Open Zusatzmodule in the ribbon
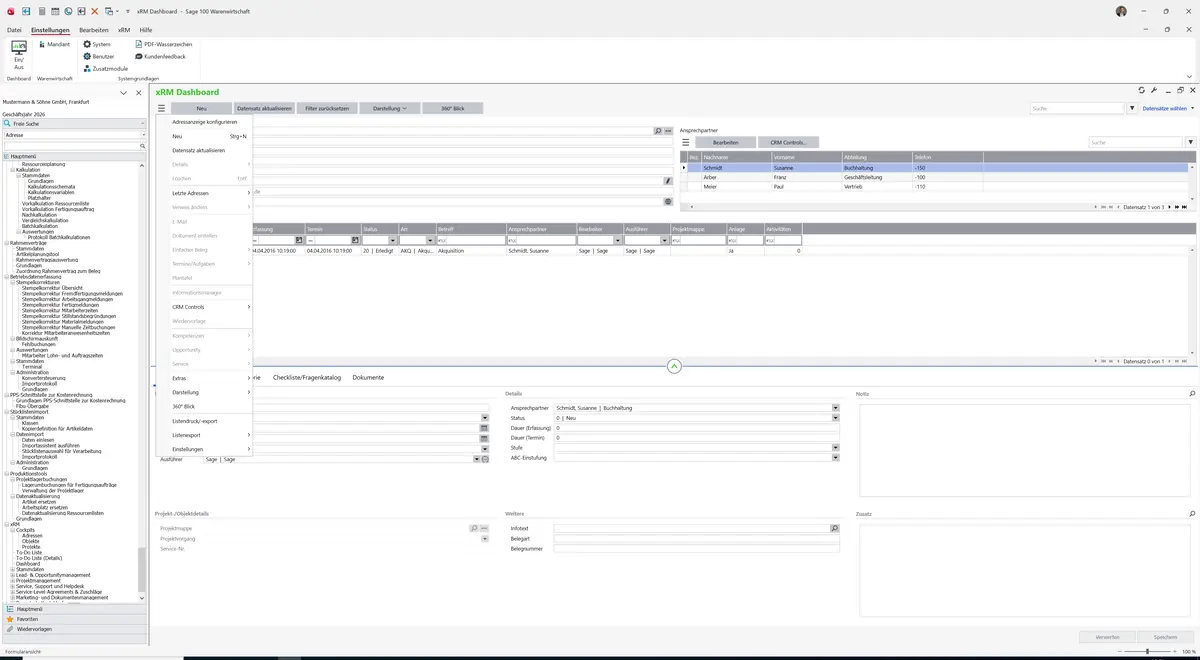Image resolution: width=1200 pixels, height=660 pixels. click(105, 69)
